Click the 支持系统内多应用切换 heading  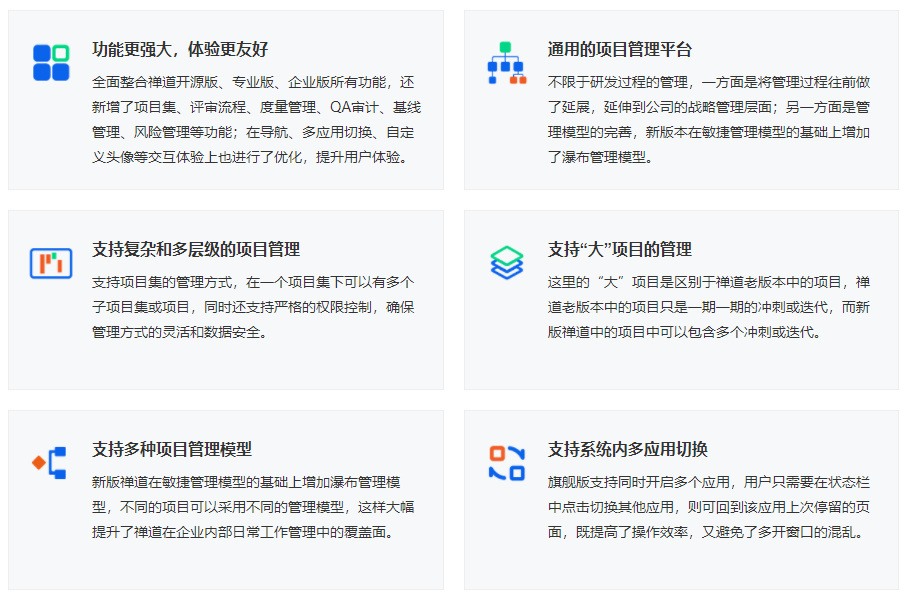[x=628, y=449]
